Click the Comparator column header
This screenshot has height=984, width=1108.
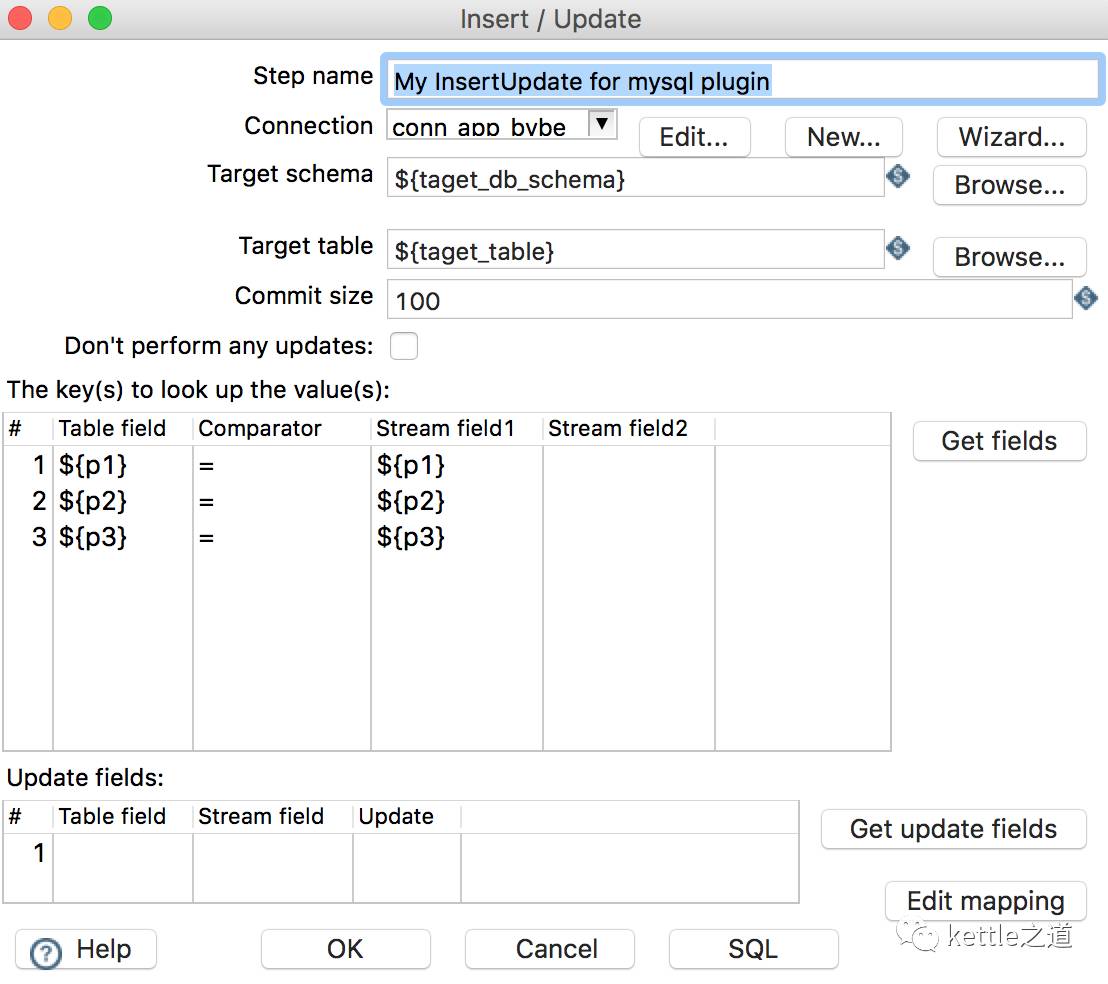point(260,429)
